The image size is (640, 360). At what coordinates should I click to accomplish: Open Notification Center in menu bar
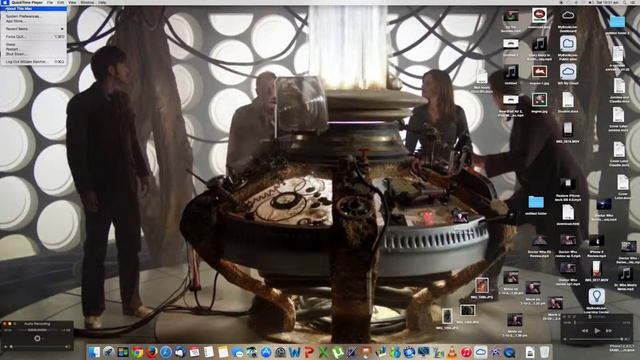tap(633, 2)
